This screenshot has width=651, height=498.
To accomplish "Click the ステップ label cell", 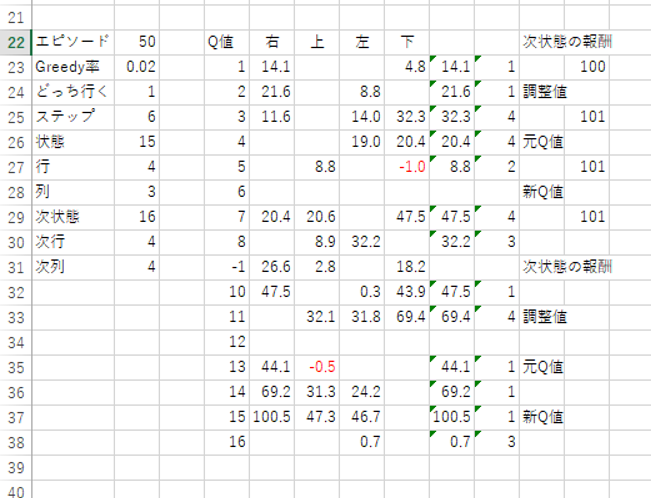I will coord(73,117).
